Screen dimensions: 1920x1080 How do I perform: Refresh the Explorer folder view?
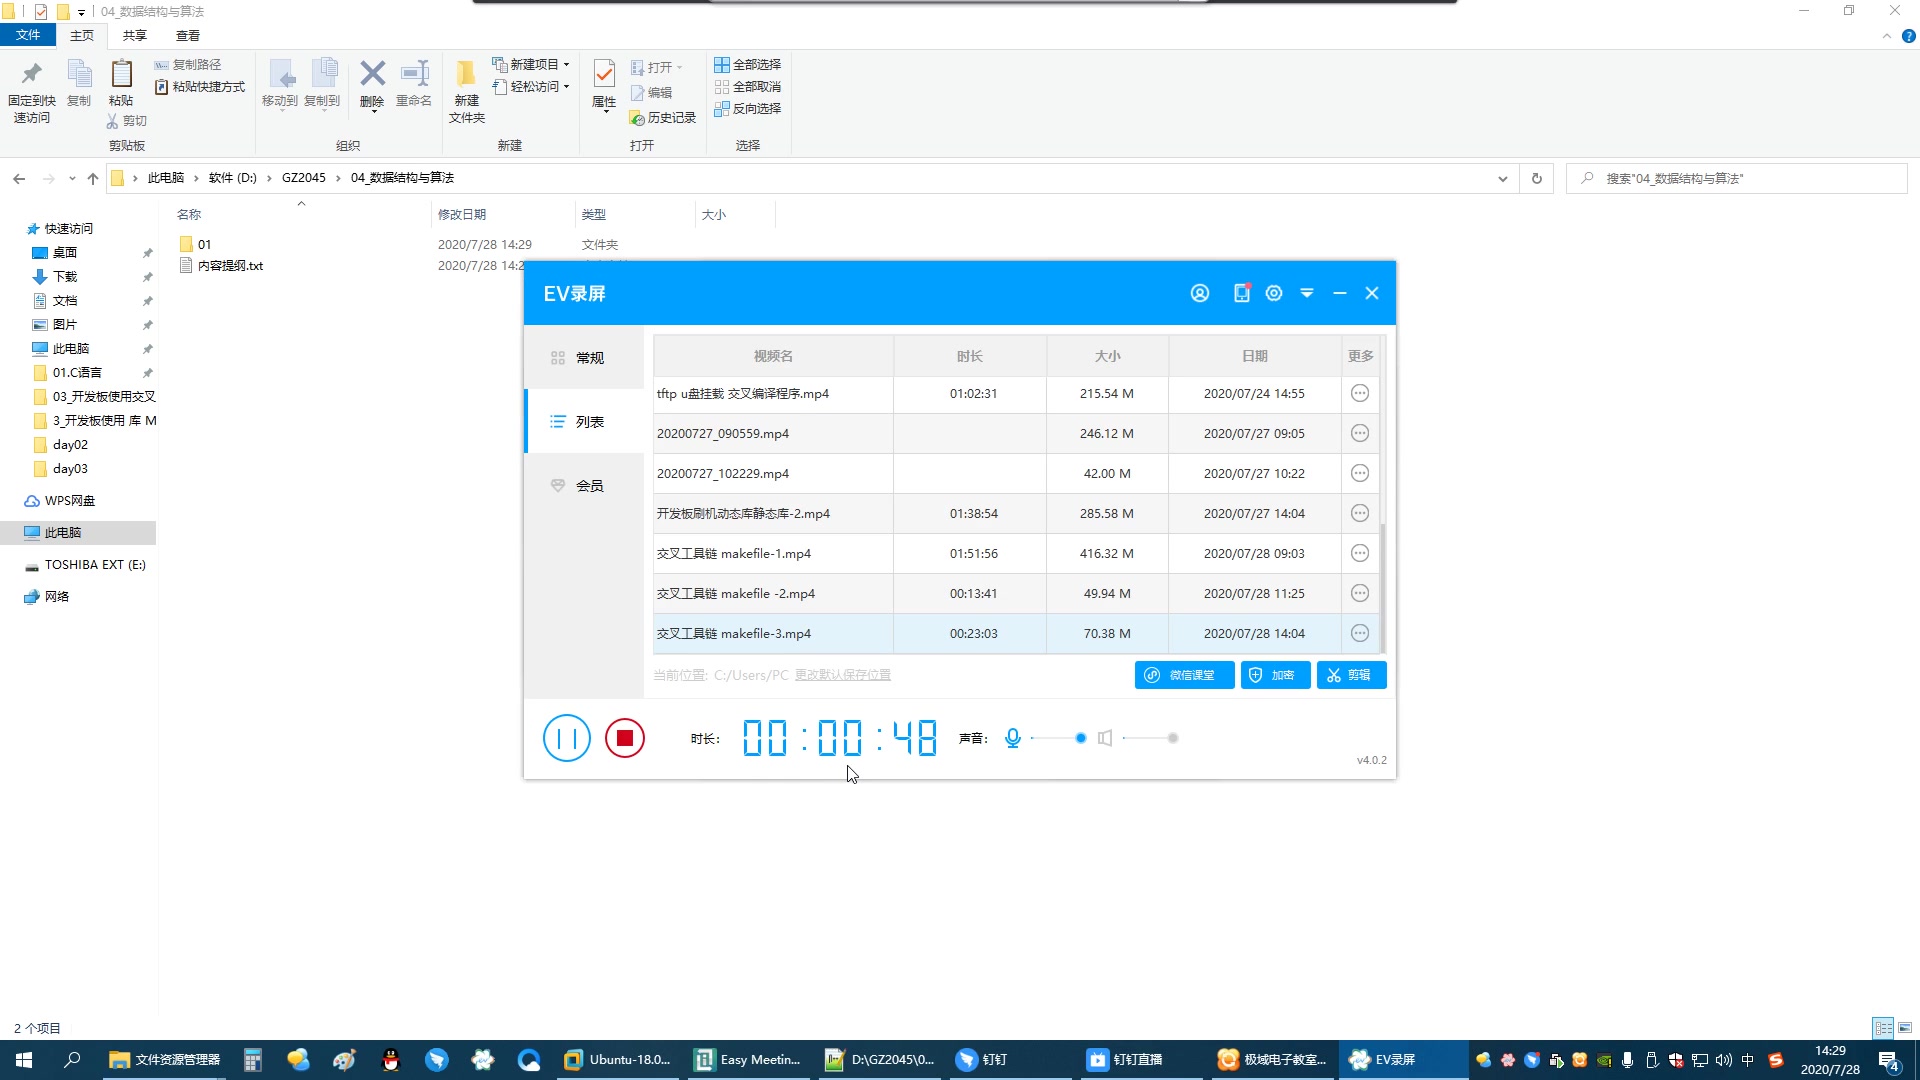coord(1537,178)
